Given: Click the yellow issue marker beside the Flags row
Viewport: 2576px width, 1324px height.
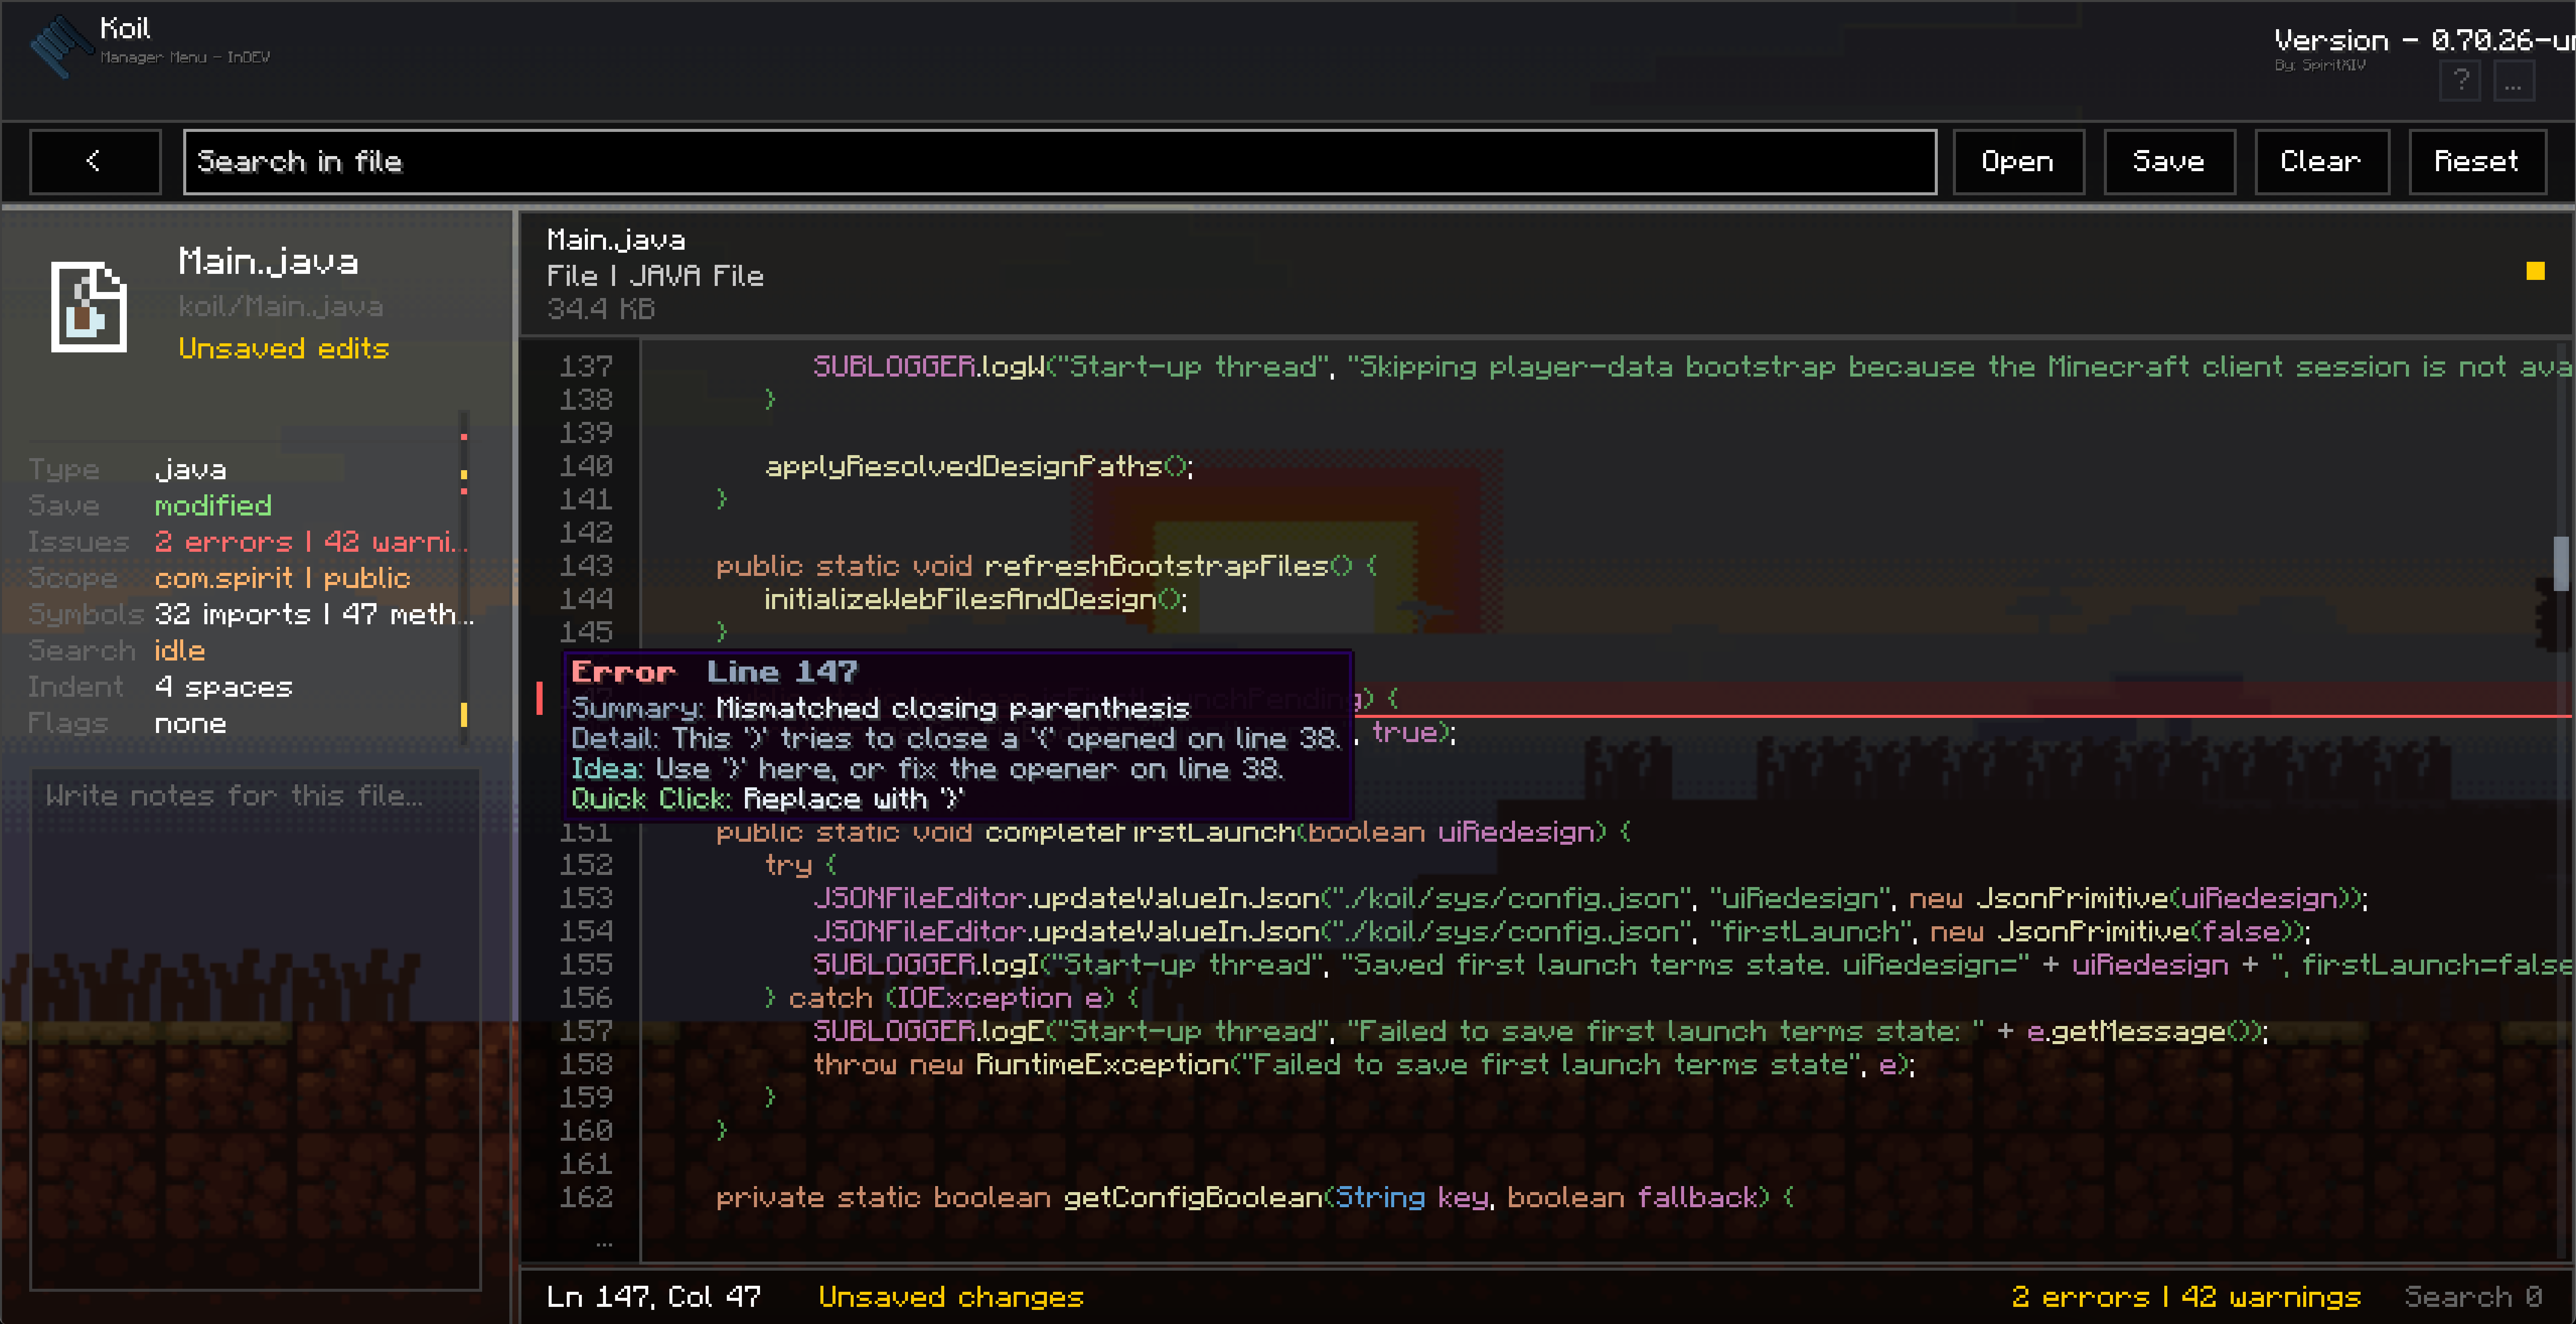Looking at the screenshot, I should tap(464, 714).
